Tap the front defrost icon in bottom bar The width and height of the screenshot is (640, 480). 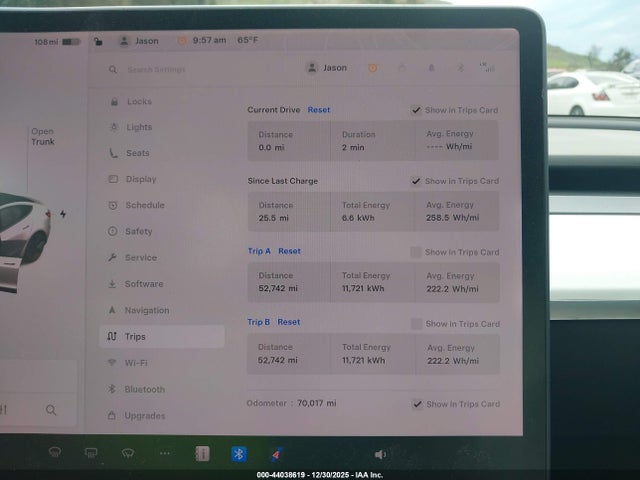click(55, 452)
